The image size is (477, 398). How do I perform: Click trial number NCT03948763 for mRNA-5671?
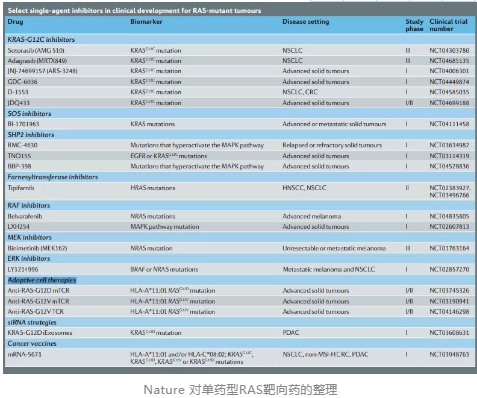pos(449,354)
